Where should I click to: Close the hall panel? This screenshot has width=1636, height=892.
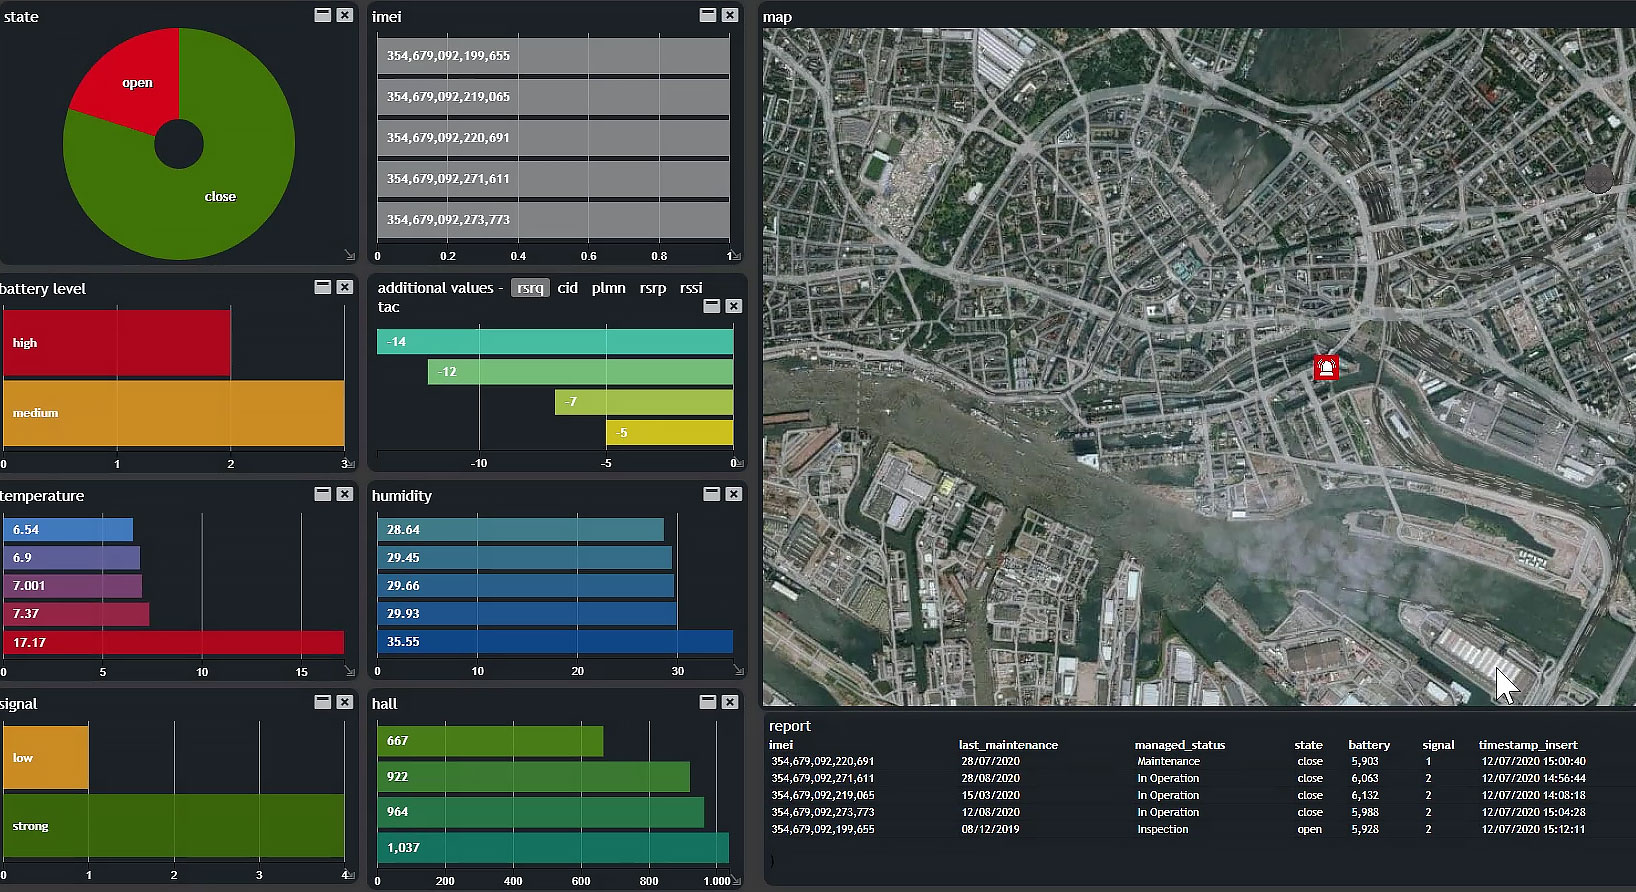pyautogui.click(x=730, y=702)
